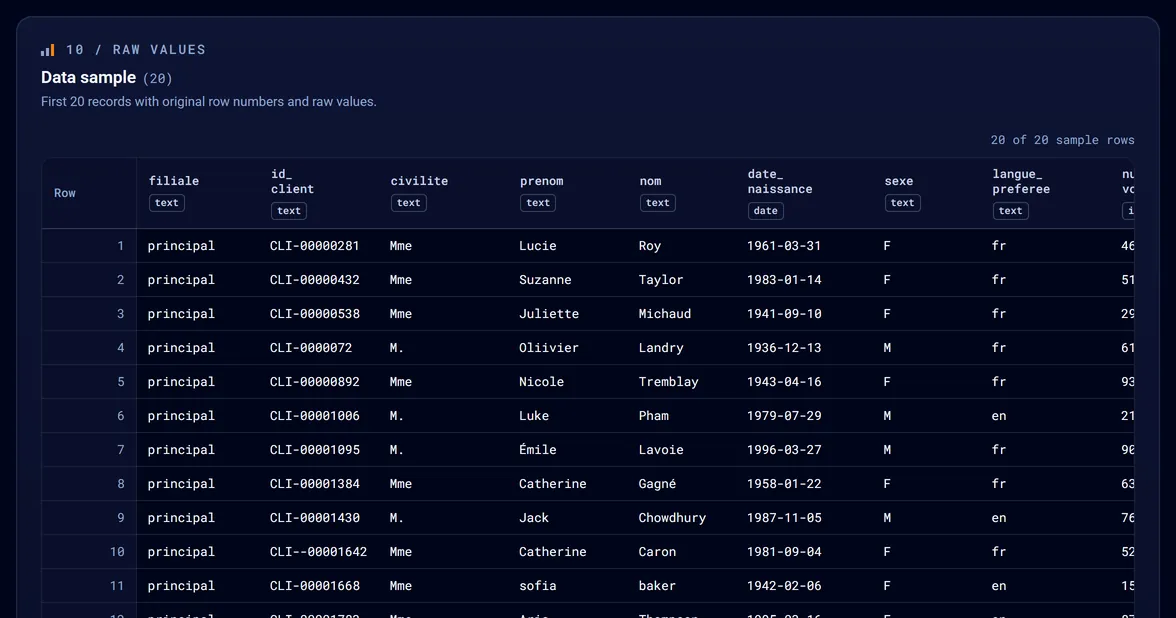Click prenom cell Émile
The image size is (1176, 618).
[x=538, y=449]
